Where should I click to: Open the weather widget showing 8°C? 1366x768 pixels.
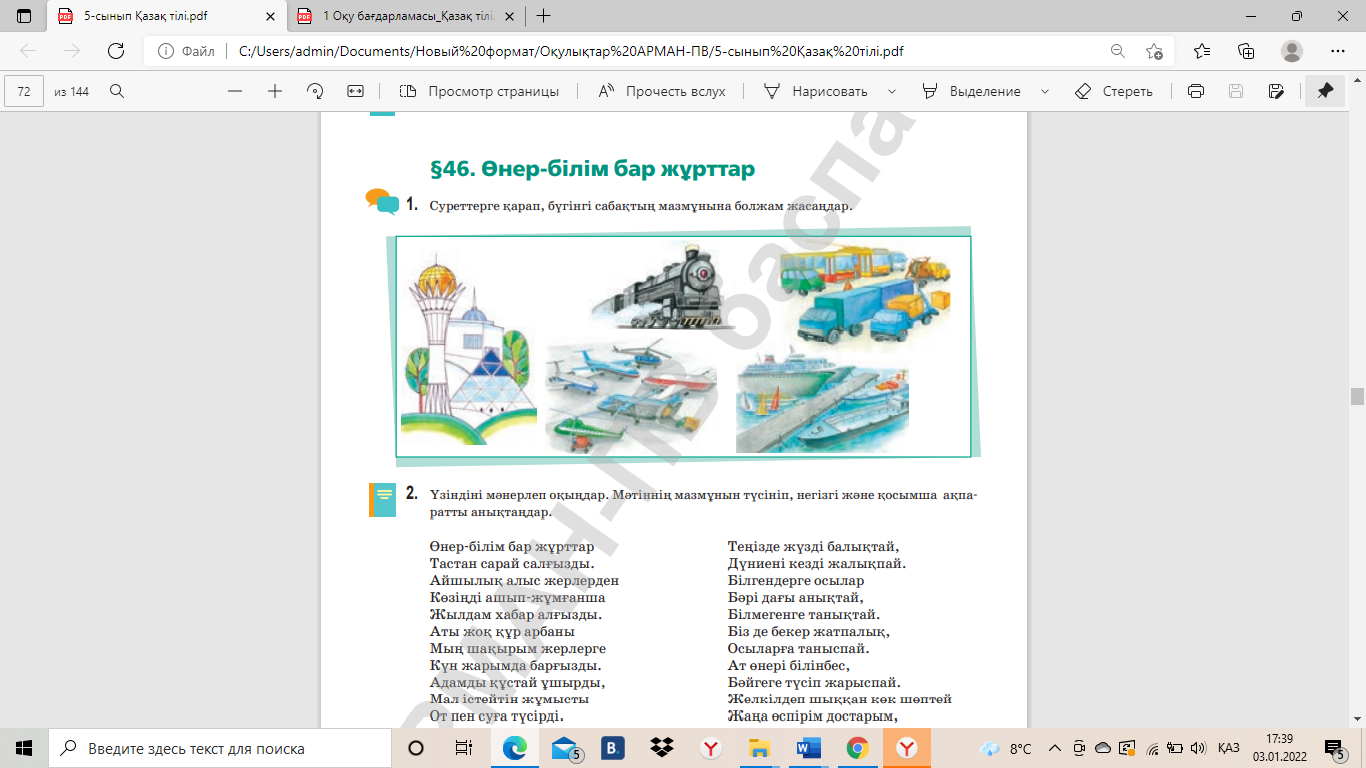[x=1006, y=748]
